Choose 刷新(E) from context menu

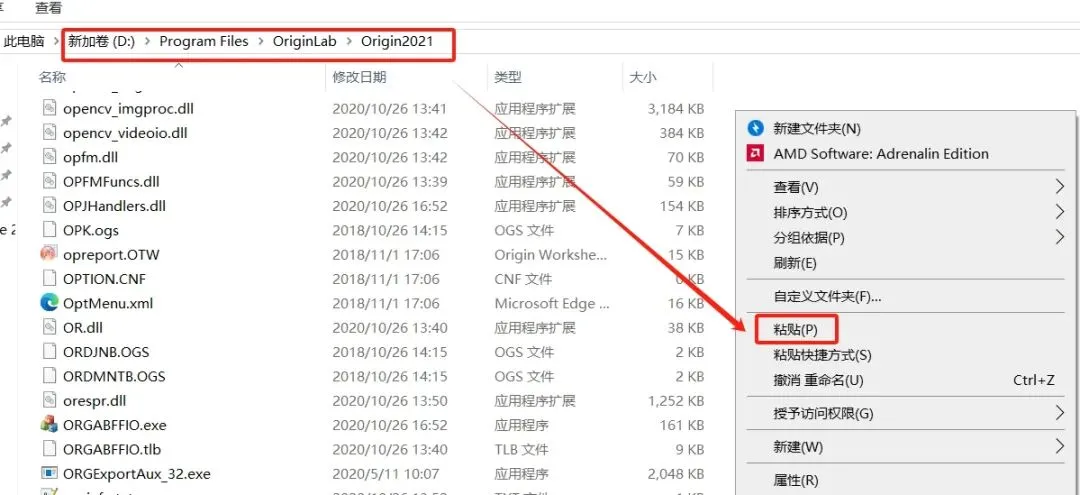click(x=795, y=263)
